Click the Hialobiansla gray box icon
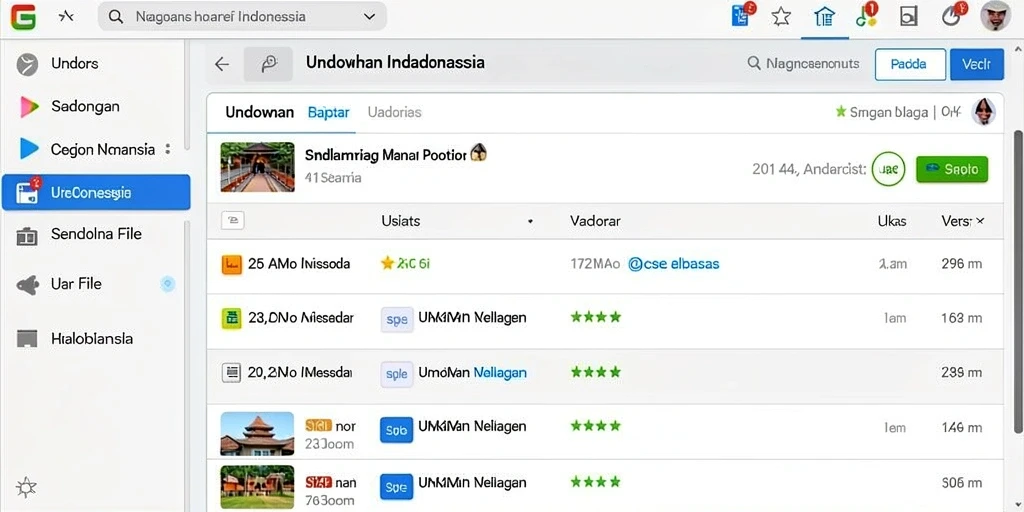1024x512 pixels. coord(26,339)
